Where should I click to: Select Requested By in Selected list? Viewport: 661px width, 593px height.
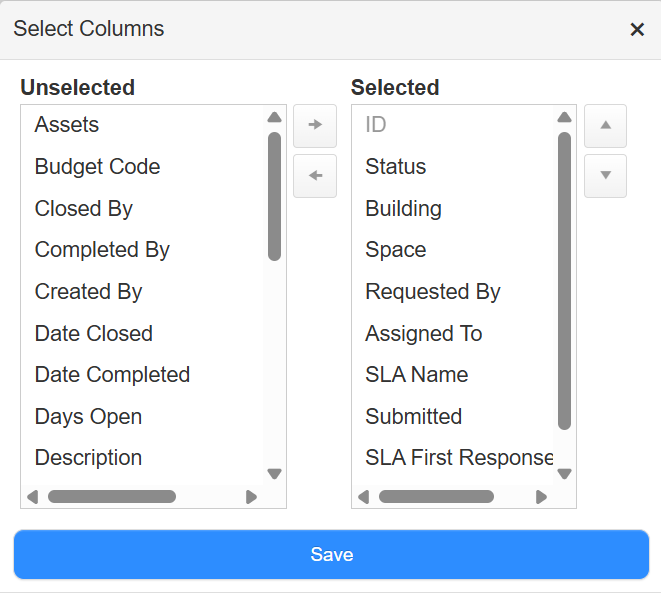[433, 292]
